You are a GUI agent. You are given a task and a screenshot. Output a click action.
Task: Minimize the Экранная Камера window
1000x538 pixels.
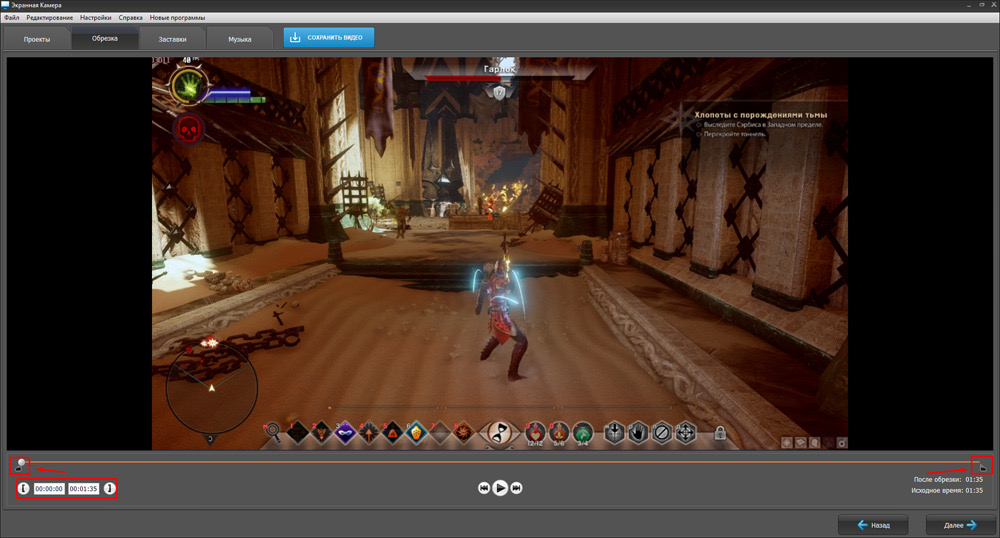[969, 5]
